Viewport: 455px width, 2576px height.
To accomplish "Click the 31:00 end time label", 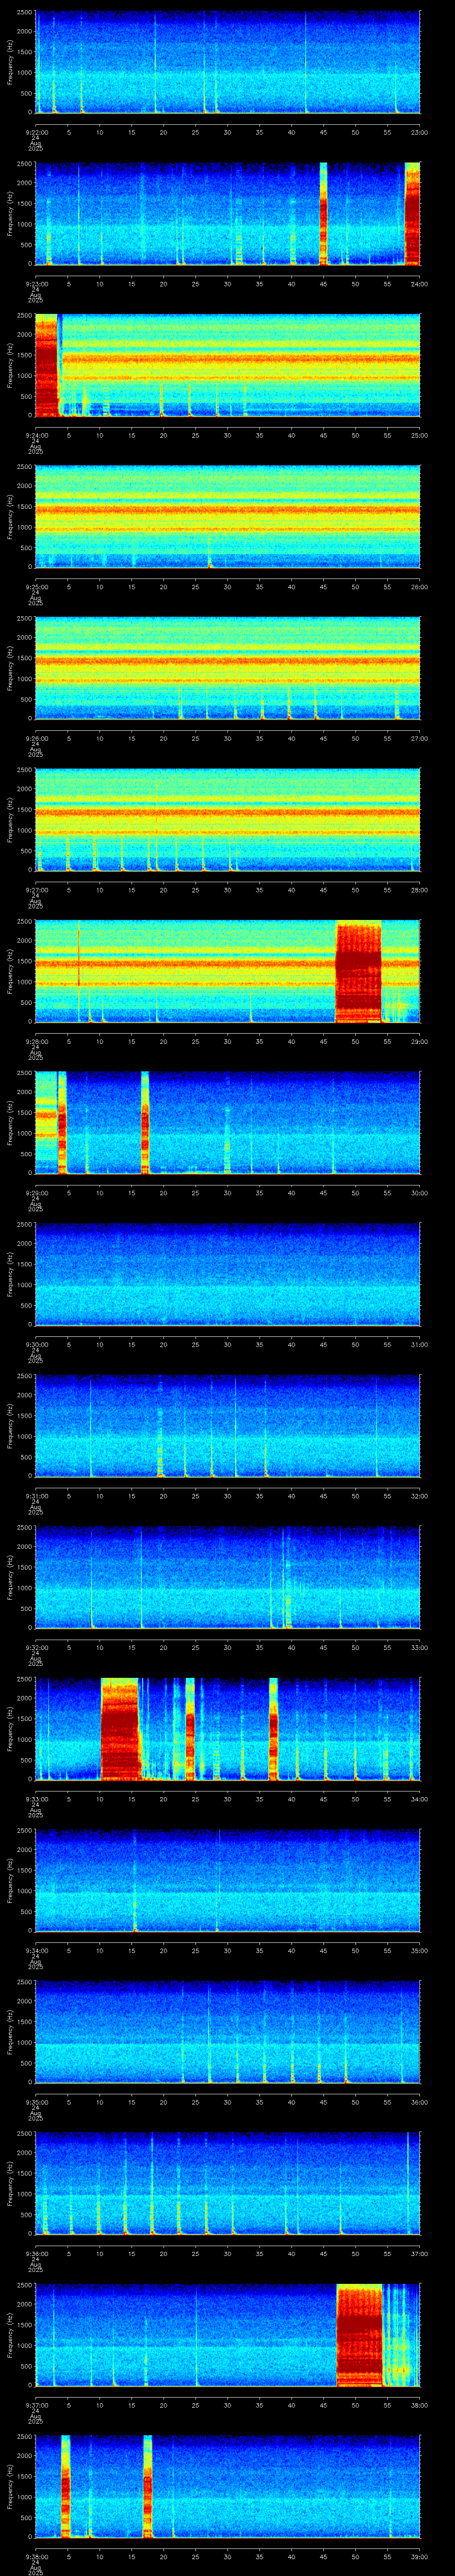I will click(x=419, y=1344).
